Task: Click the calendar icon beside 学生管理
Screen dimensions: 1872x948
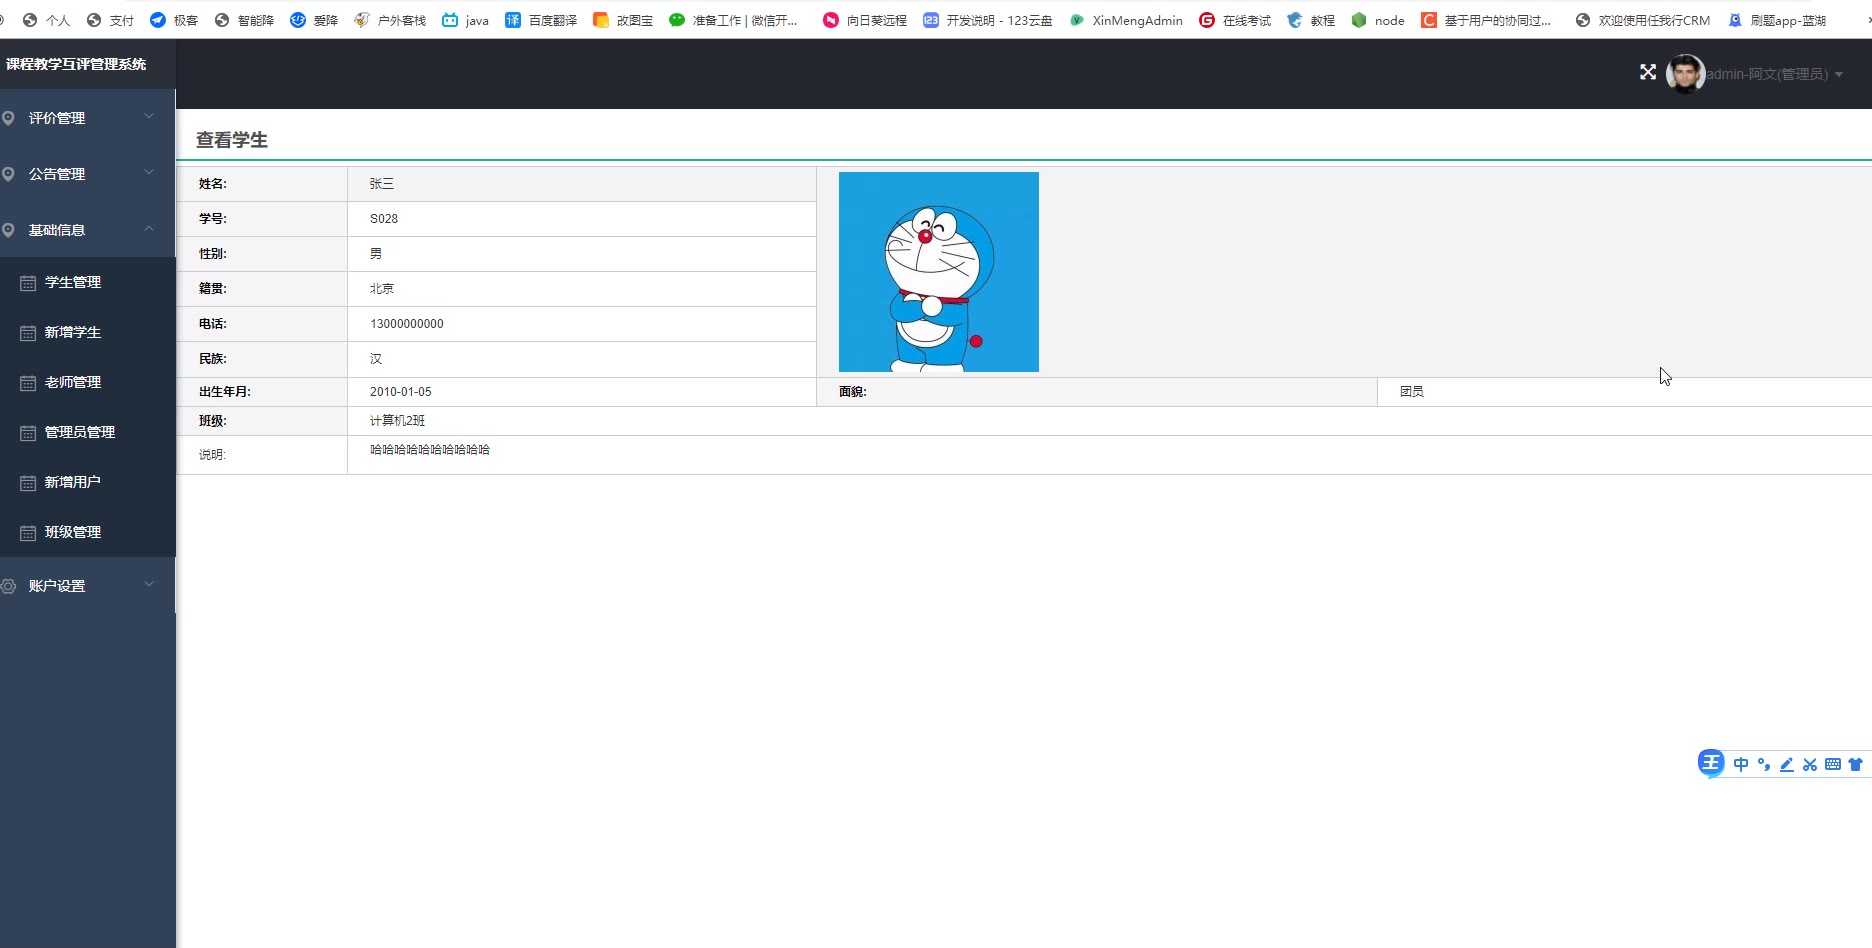Action: (28, 283)
